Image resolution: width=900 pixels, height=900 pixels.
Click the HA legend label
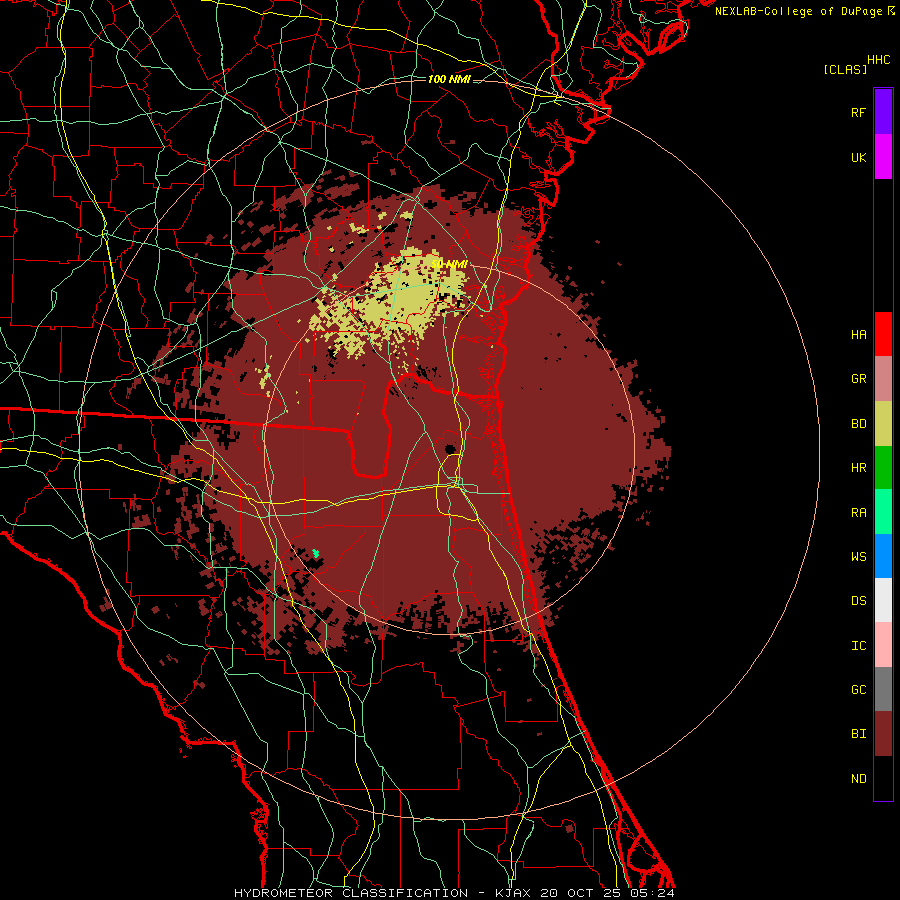pos(858,334)
